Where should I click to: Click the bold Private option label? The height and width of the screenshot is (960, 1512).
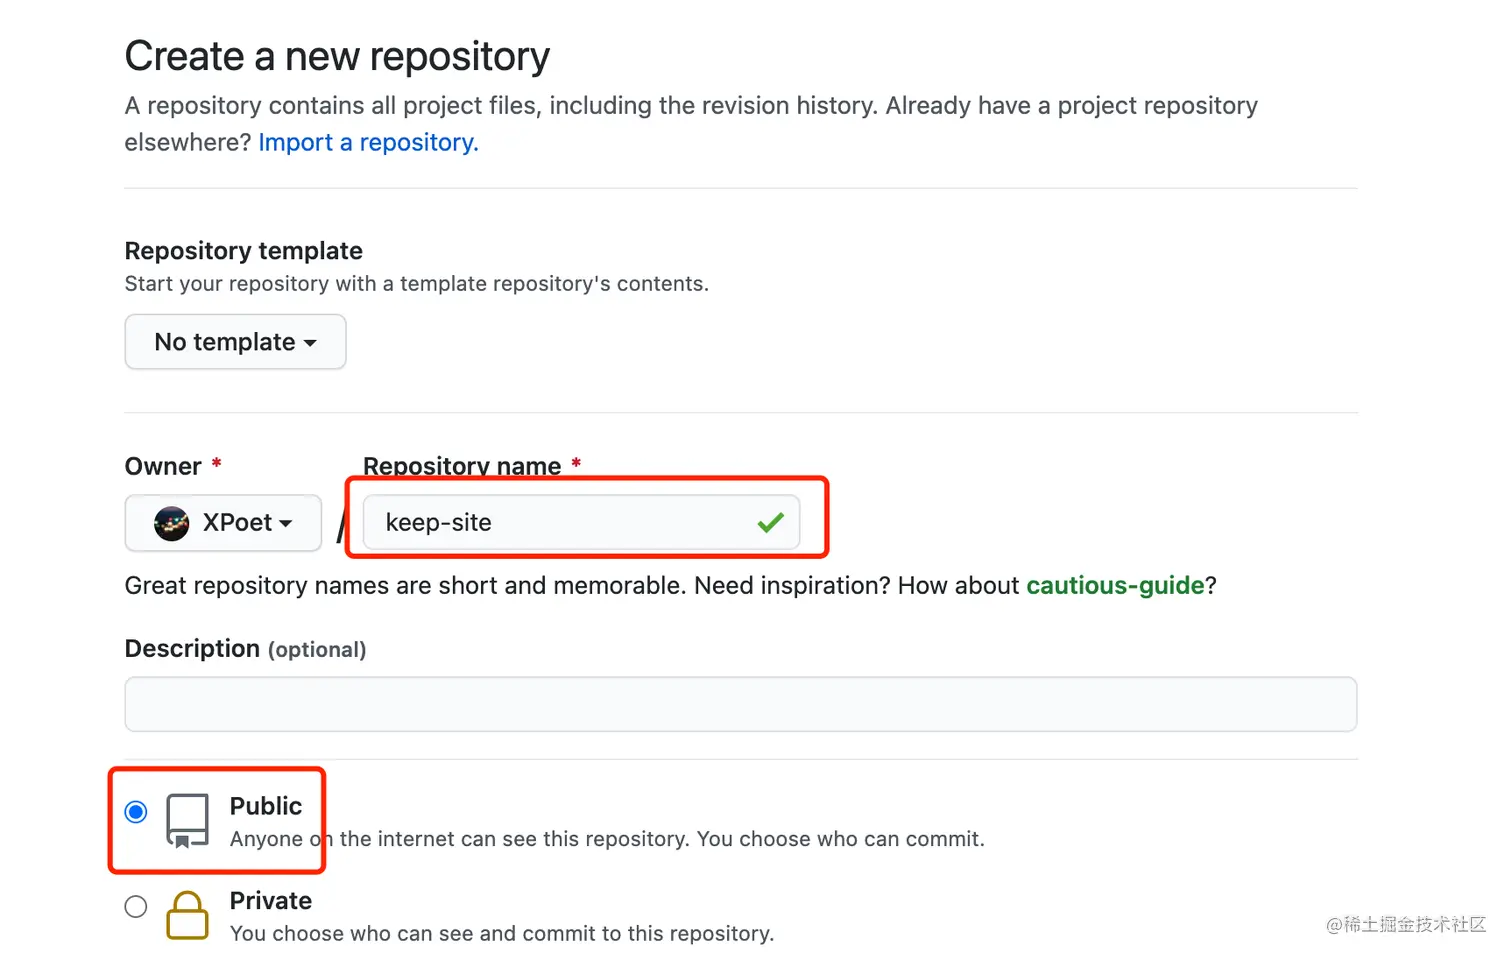tap(271, 901)
